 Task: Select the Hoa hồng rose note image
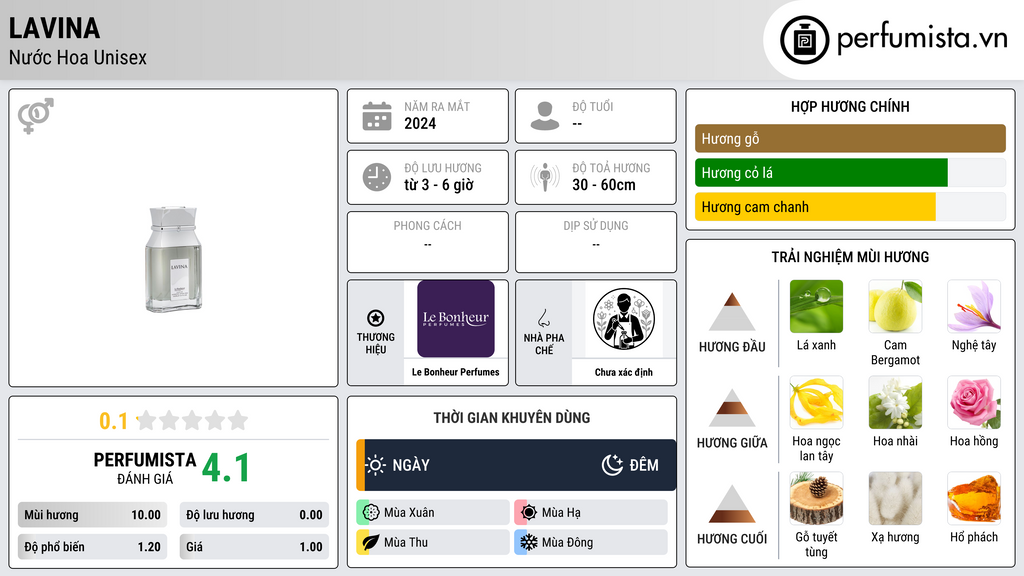974,402
